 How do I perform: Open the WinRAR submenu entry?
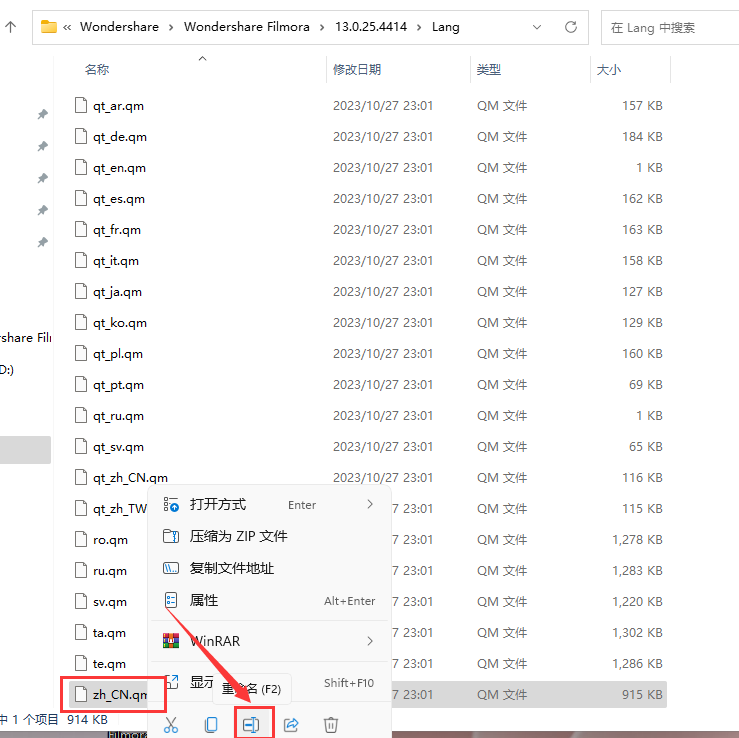pos(269,641)
